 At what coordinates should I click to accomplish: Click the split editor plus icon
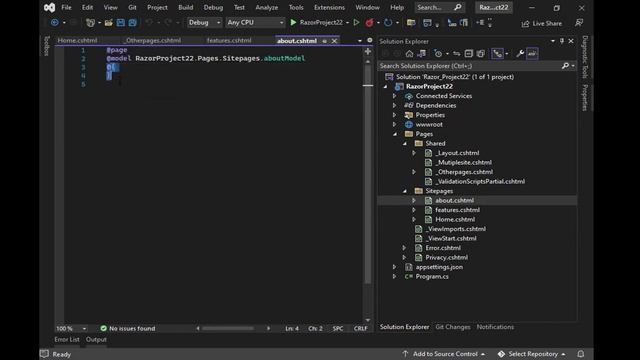pyautogui.click(x=368, y=51)
